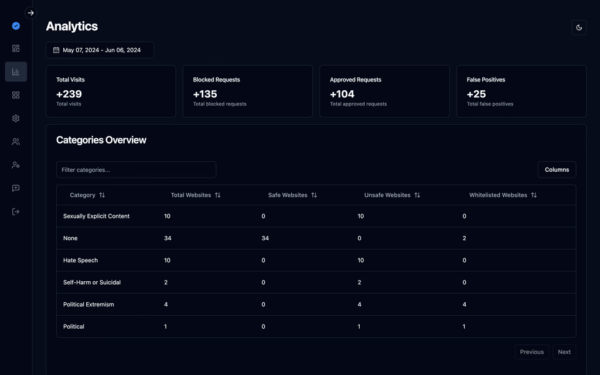Open the May 07 - Jun 06 date range picker
The image size is (600, 375).
coord(100,50)
